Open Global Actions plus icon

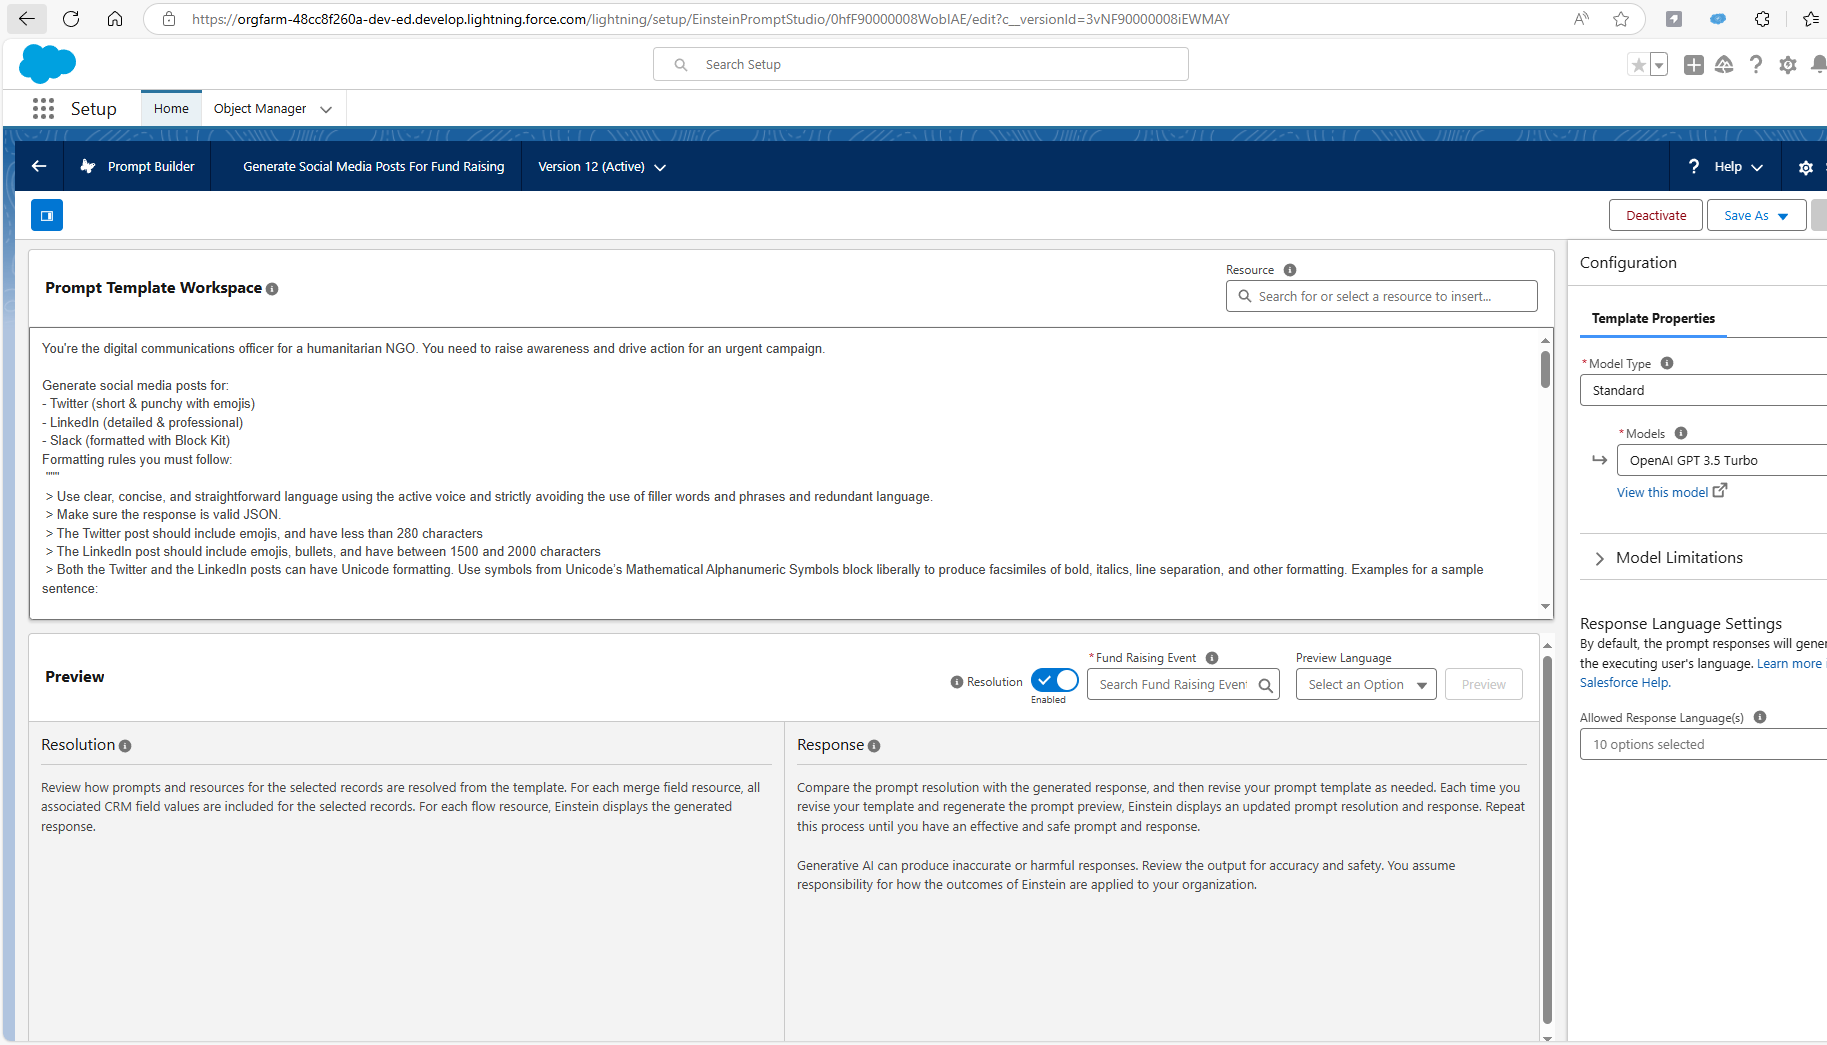coord(1693,65)
